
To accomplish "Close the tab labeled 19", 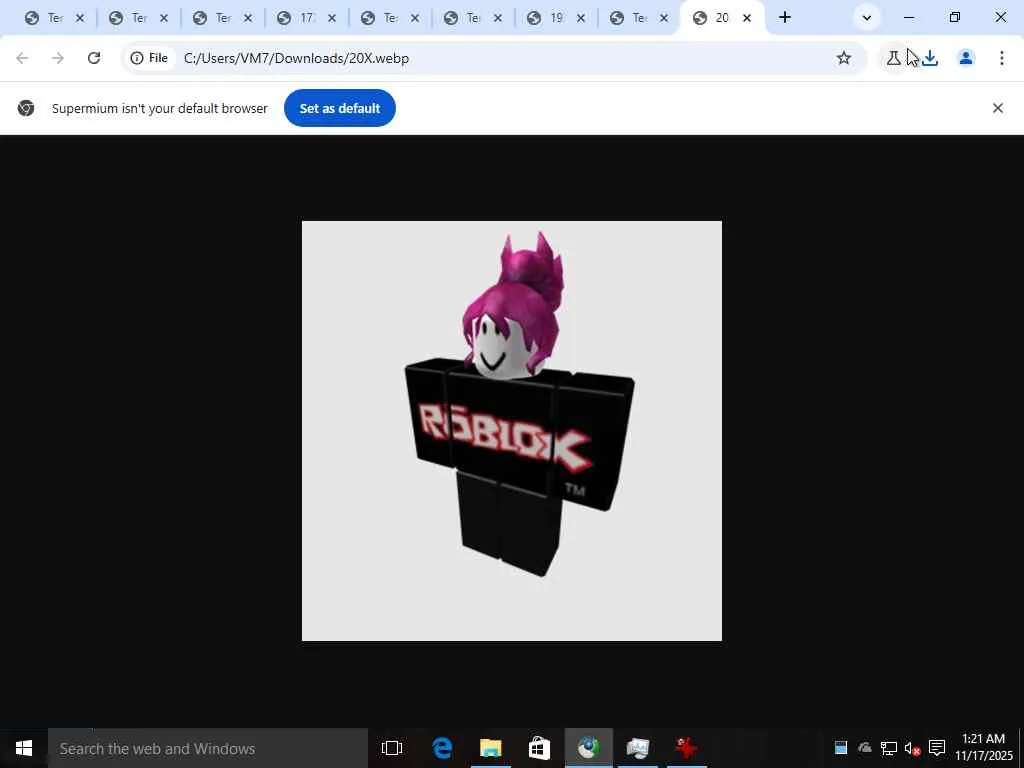I will coord(581,18).
